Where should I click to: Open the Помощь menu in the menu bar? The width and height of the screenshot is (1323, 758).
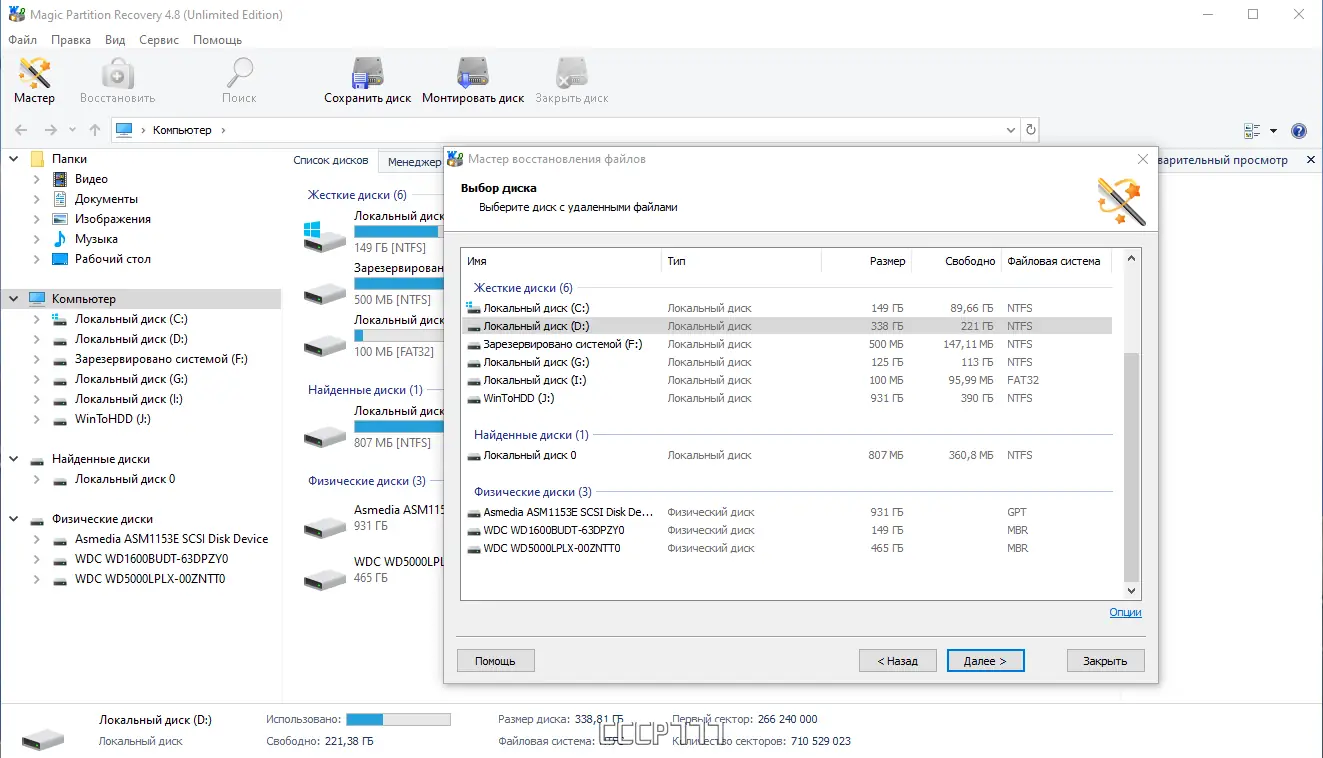click(217, 40)
